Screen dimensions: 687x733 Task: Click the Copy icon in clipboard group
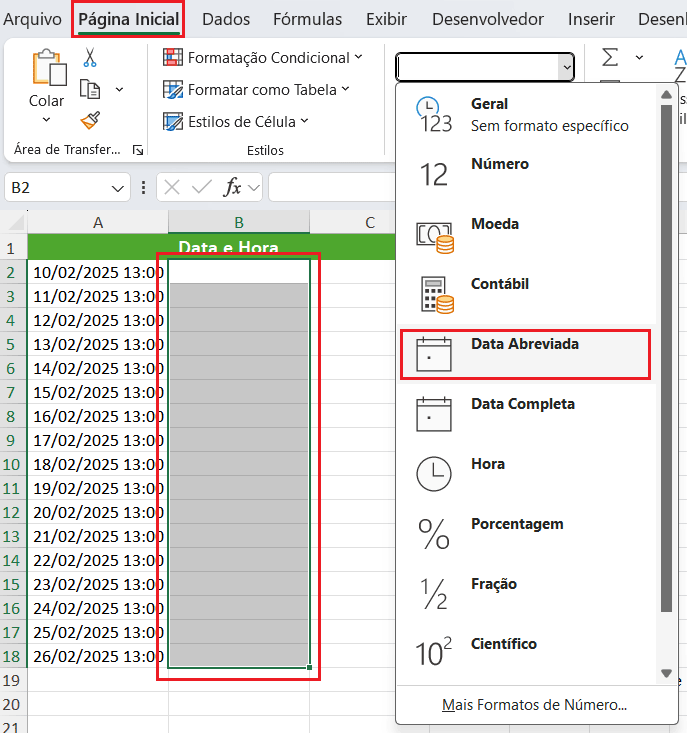pos(90,89)
